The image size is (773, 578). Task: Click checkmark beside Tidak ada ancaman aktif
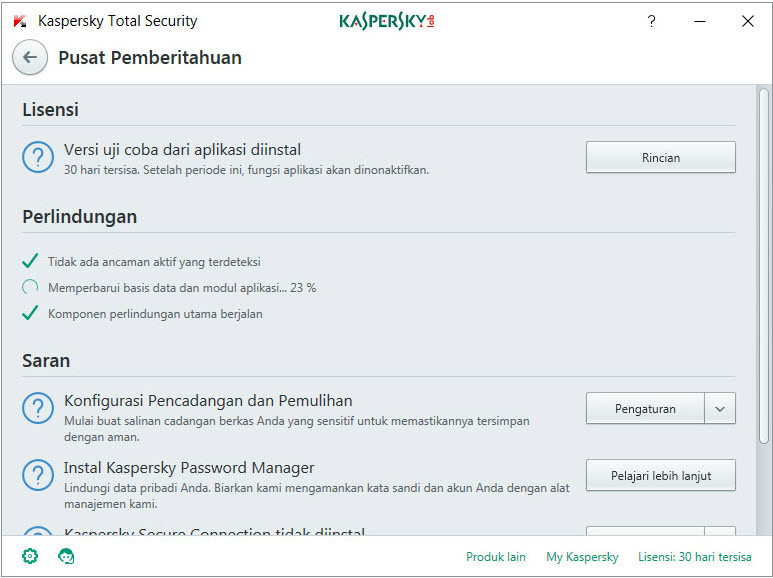click(30, 262)
